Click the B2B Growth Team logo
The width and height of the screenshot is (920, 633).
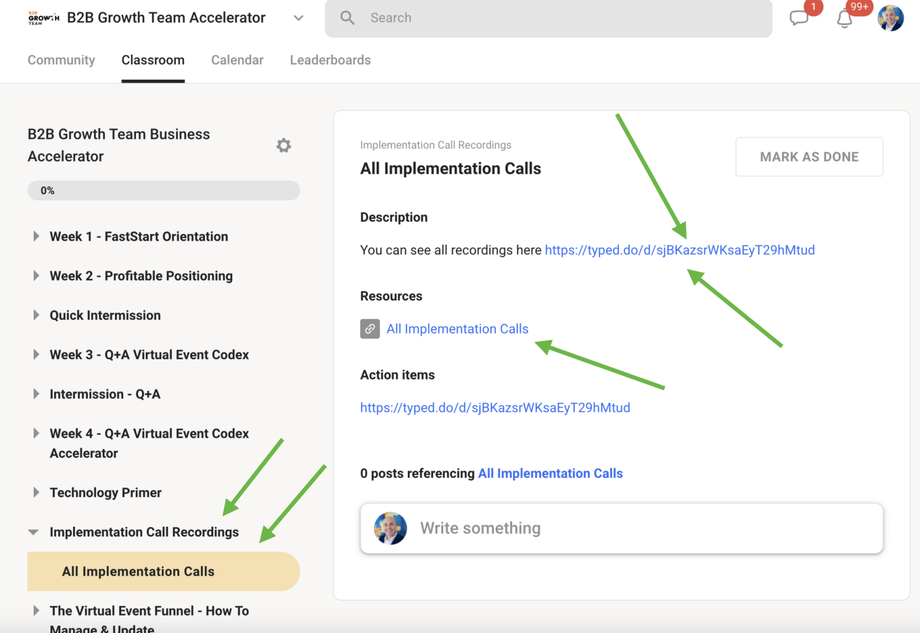click(43, 18)
